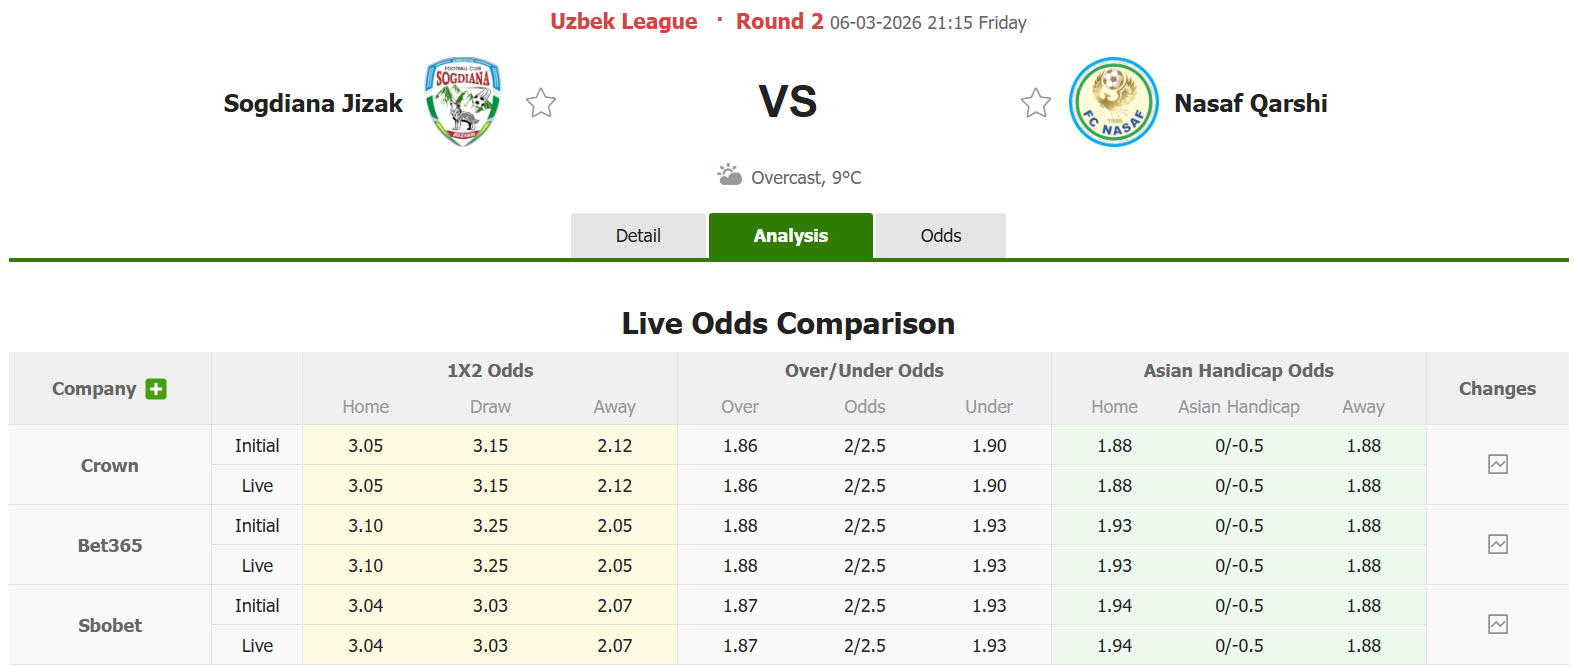Select the Analysis tab

(x=790, y=235)
